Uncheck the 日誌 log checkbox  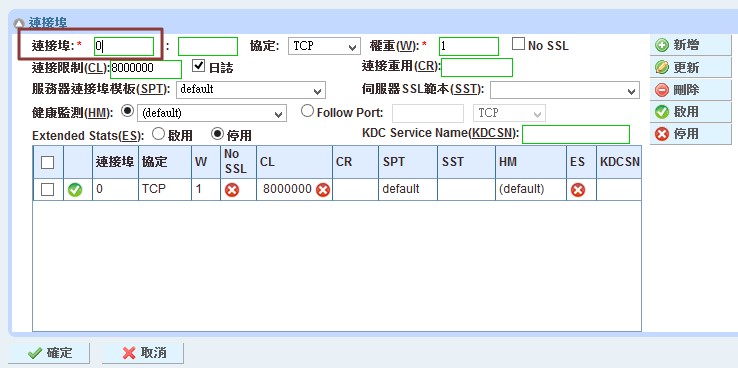pos(199,65)
